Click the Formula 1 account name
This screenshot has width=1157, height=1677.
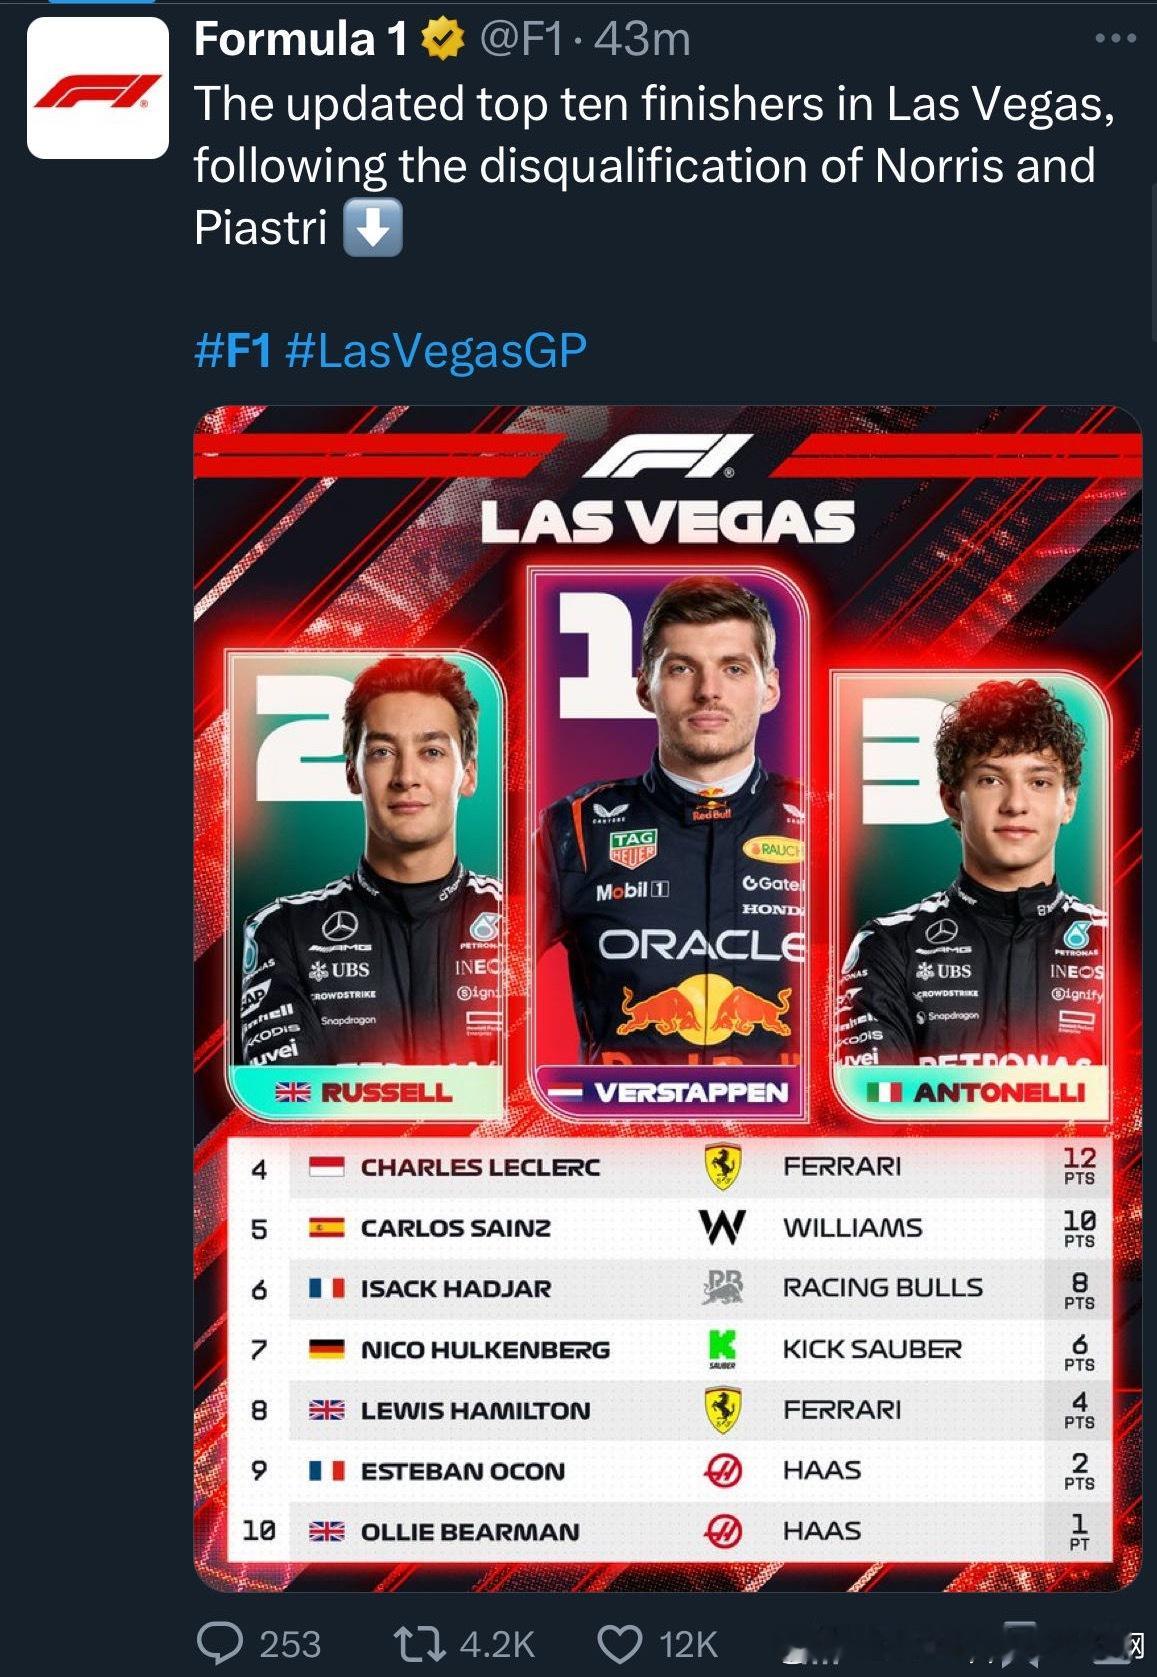301,40
